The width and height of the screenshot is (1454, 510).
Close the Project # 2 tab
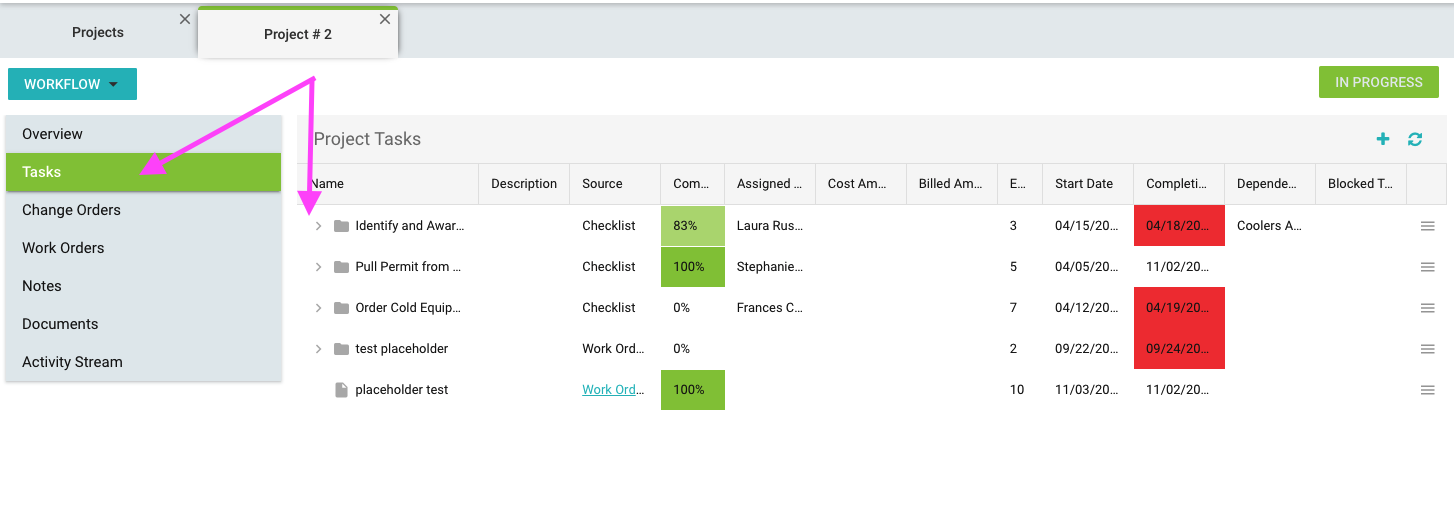pyautogui.click(x=385, y=19)
